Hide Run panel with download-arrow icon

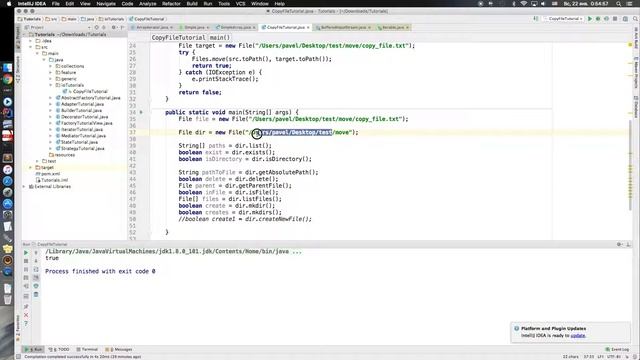628,244
